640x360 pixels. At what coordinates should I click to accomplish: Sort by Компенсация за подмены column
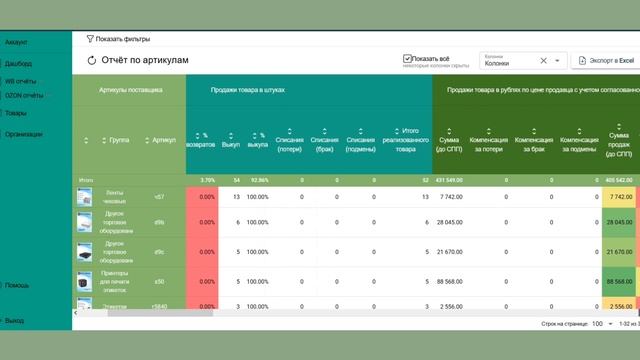coord(579,131)
